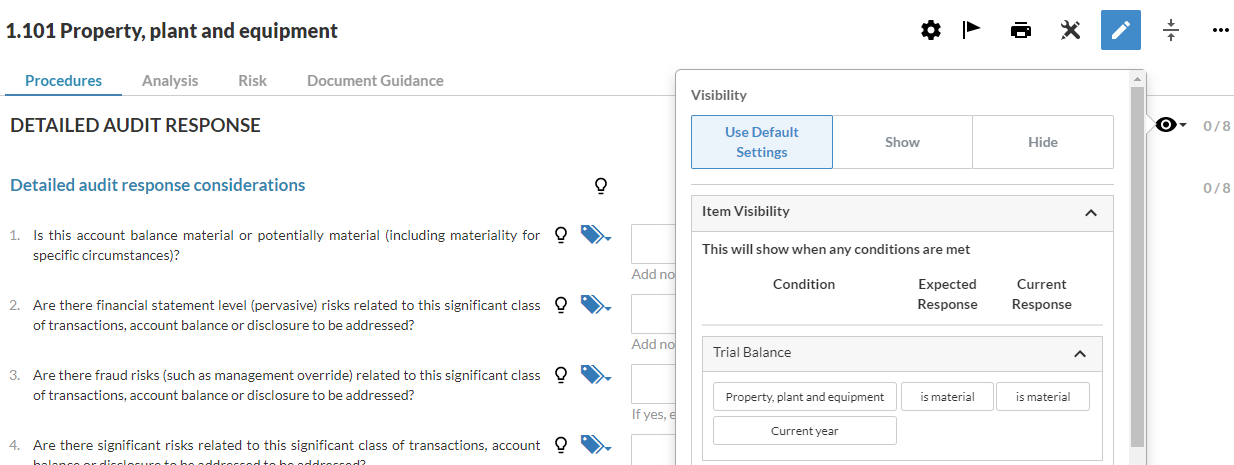Collapse the Trial Balance condition group
1234x465 pixels.
point(1080,353)
